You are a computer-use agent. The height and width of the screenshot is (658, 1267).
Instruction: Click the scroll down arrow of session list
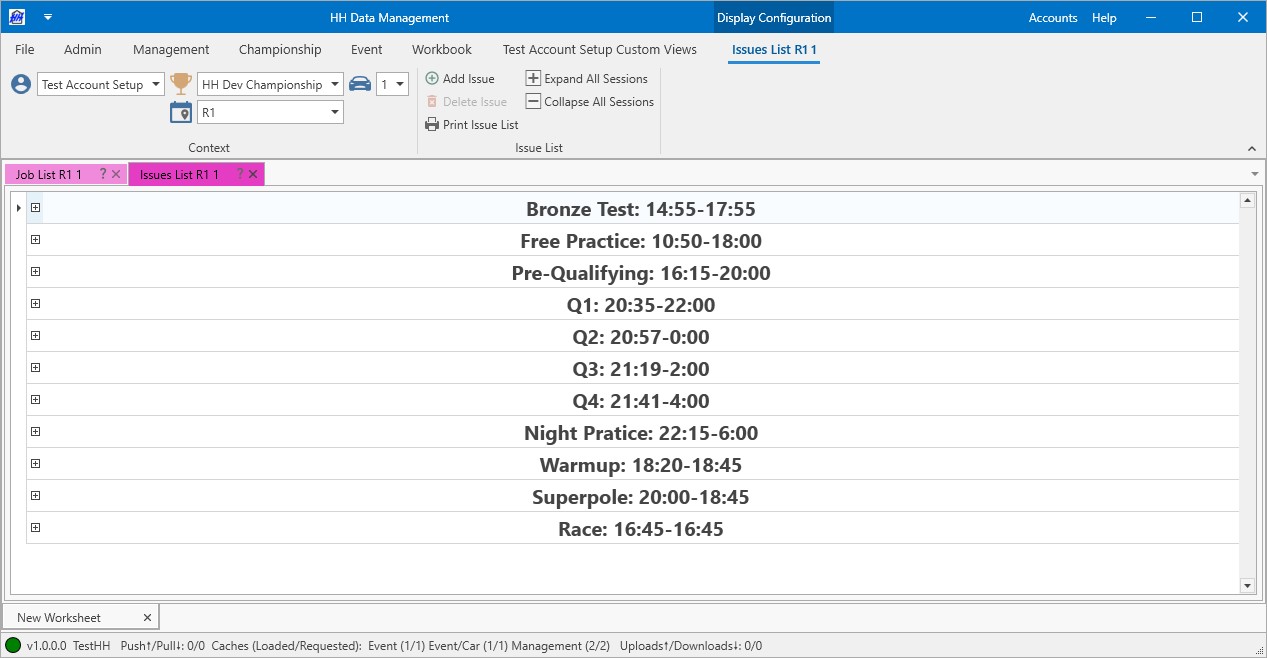pos(1247,585)
